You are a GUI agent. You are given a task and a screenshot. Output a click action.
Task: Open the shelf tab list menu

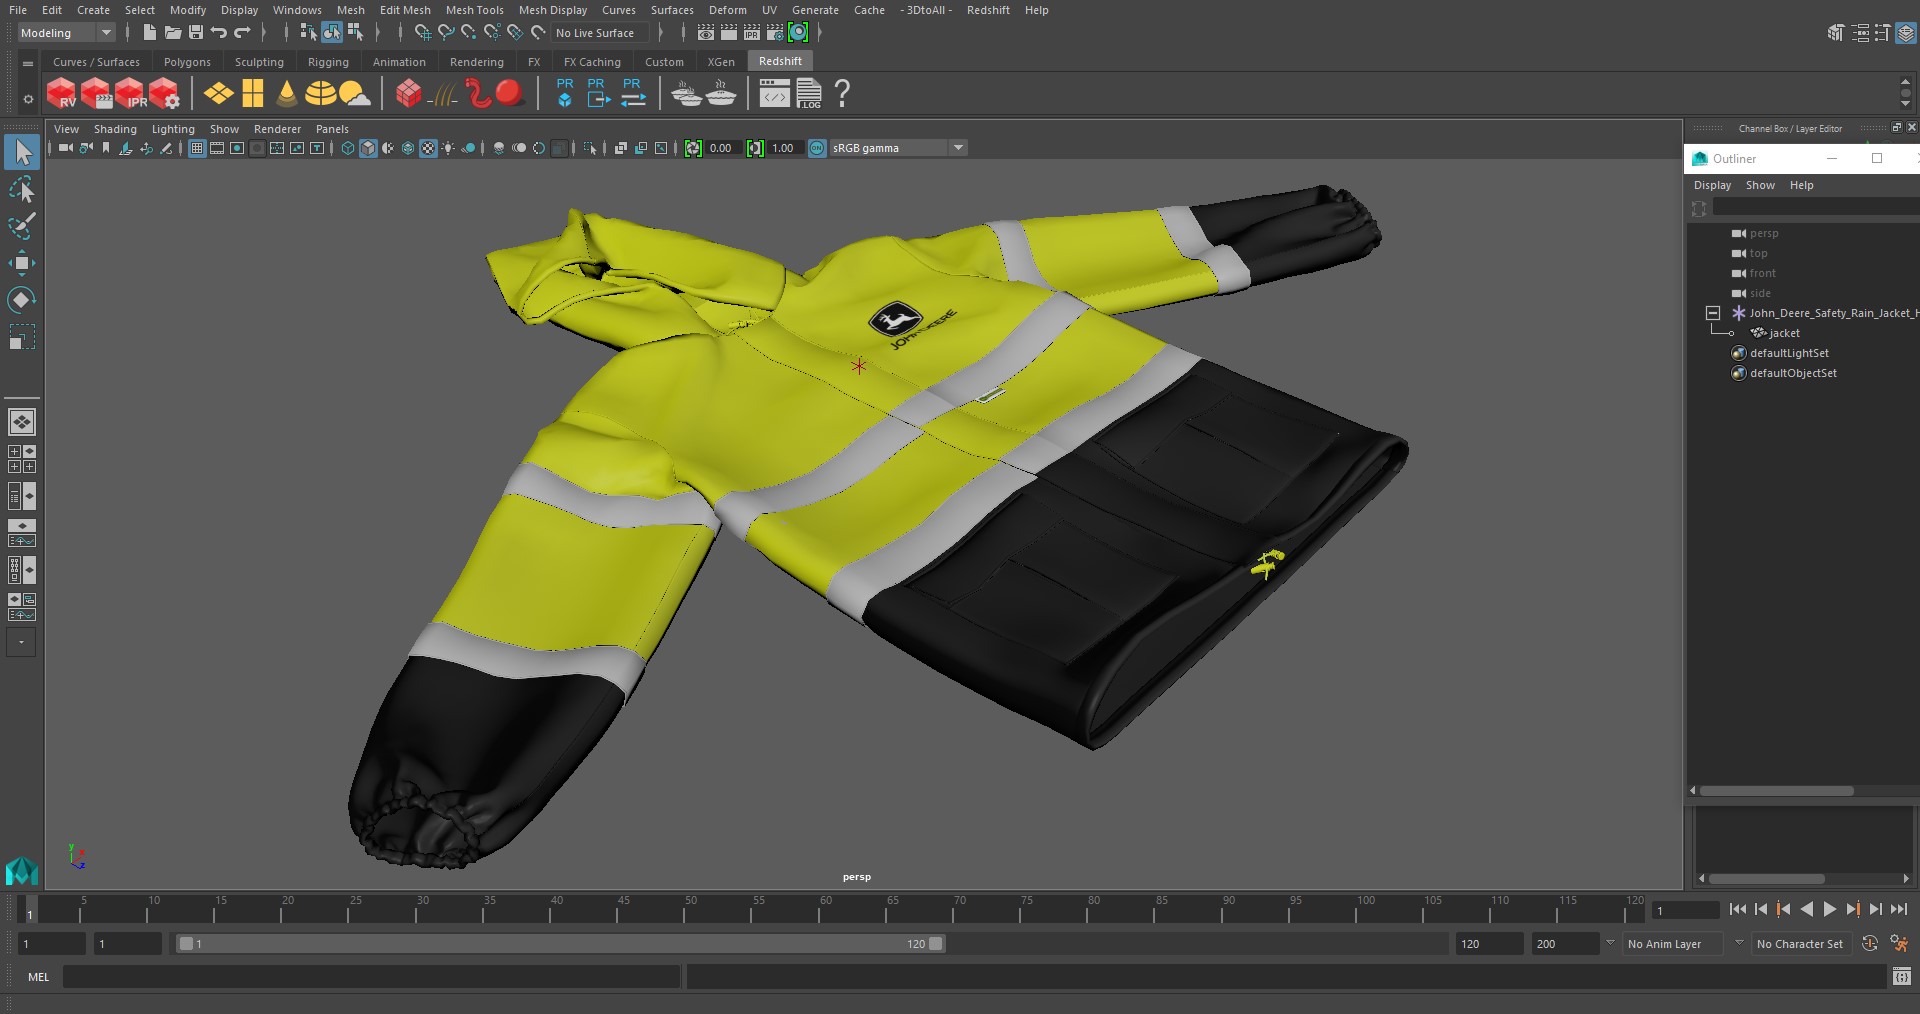pos(28,62)
